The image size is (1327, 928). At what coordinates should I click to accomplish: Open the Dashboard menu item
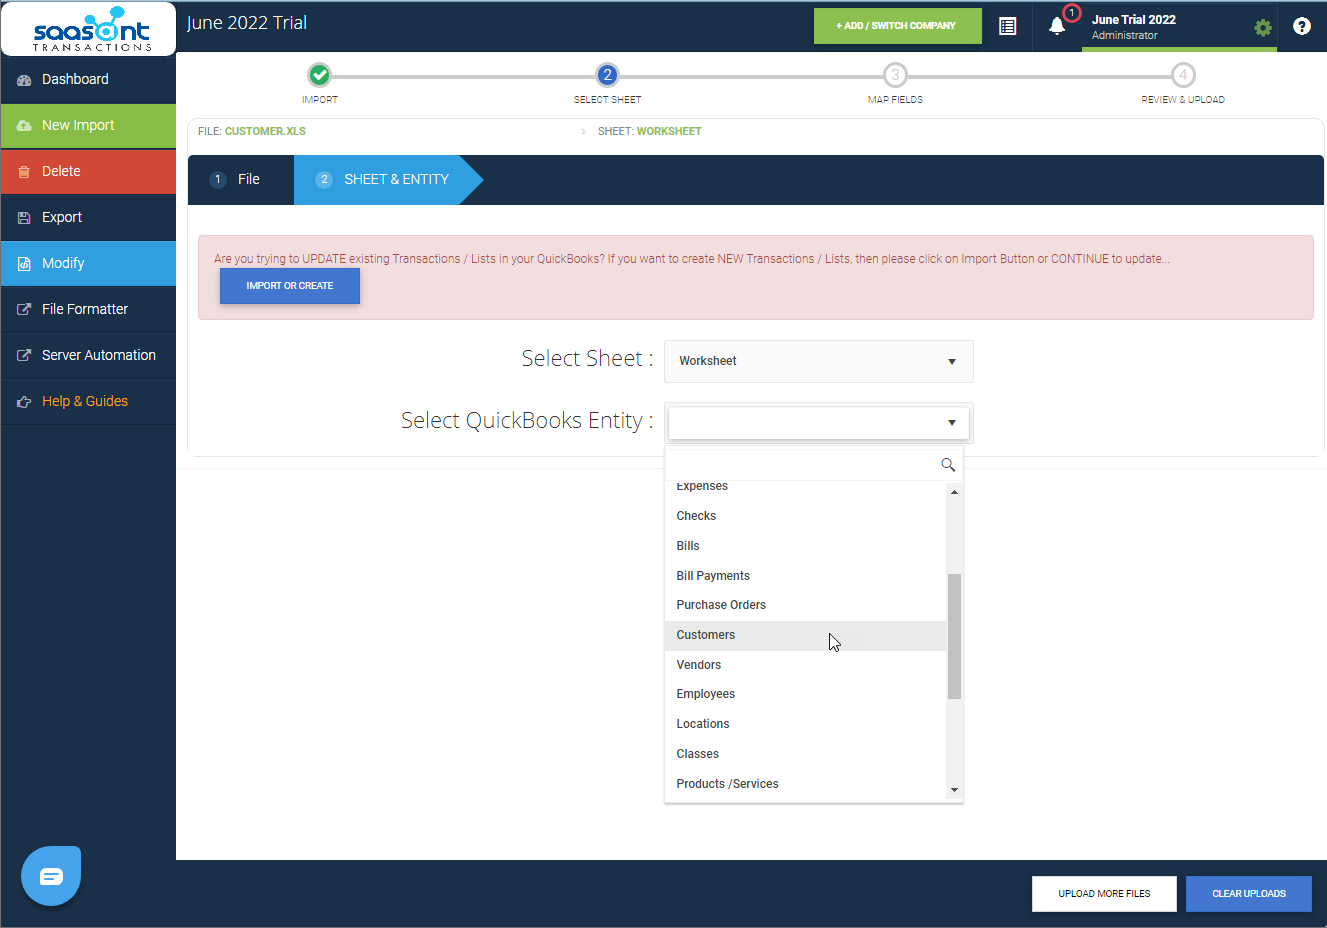click(x=75, y=79)
